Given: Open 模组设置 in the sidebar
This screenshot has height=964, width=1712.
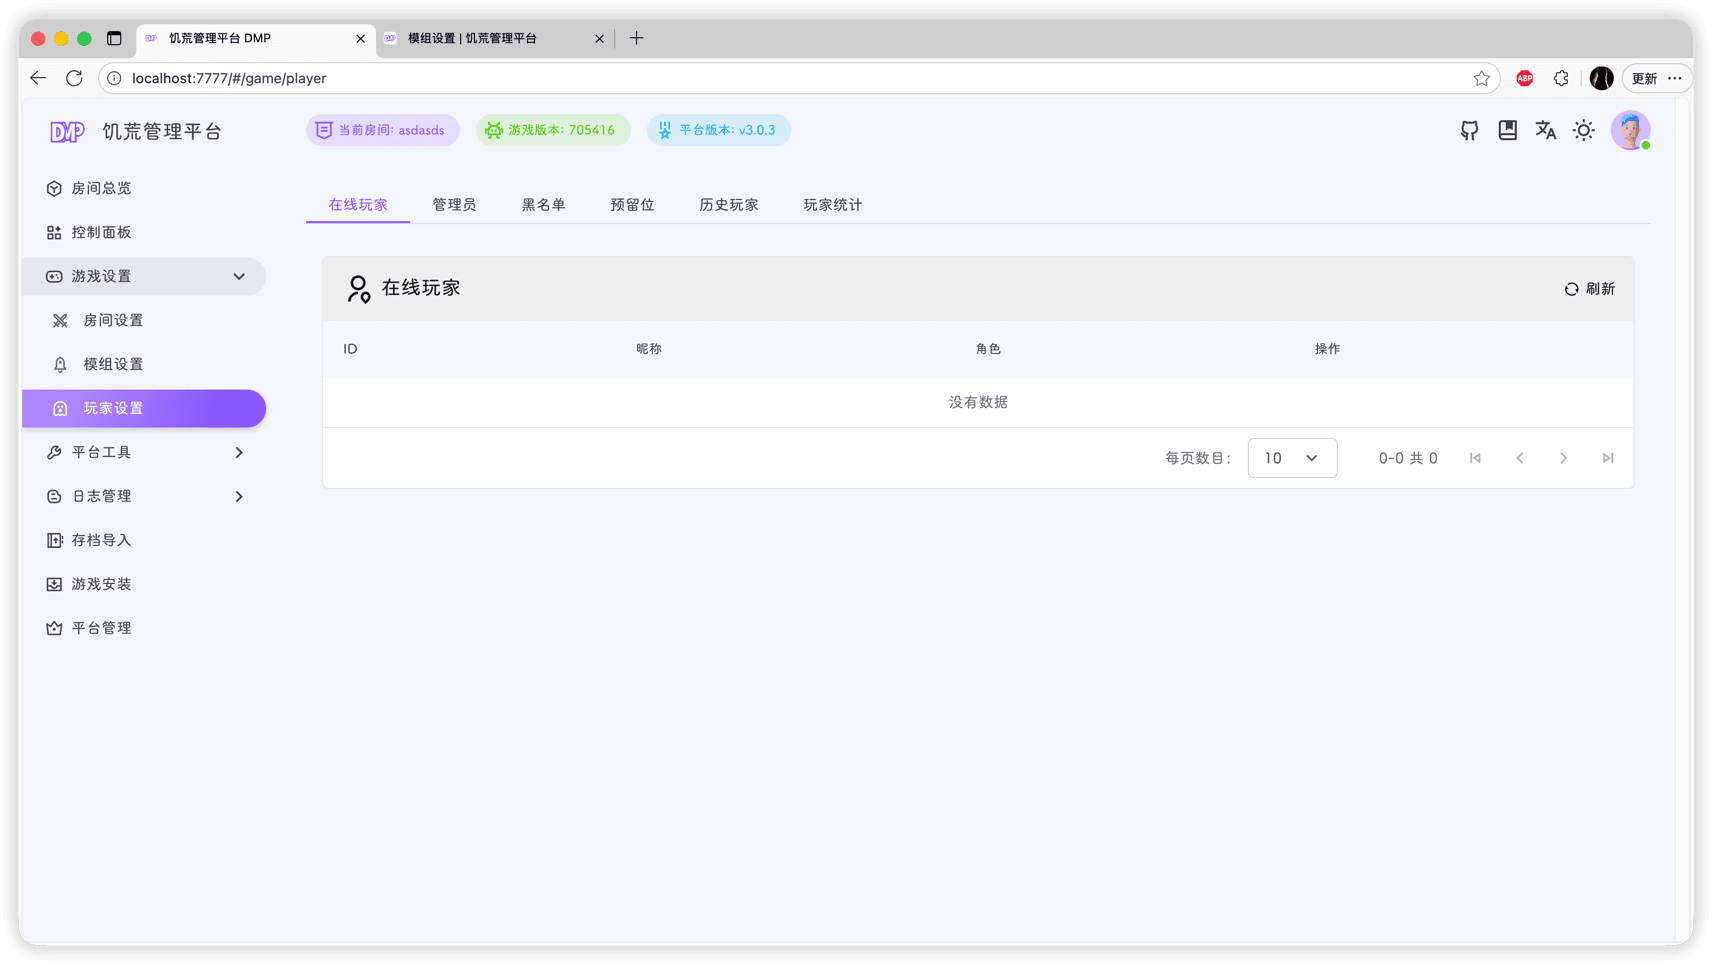Looking at the screenshot, I should tap(110, 363).
